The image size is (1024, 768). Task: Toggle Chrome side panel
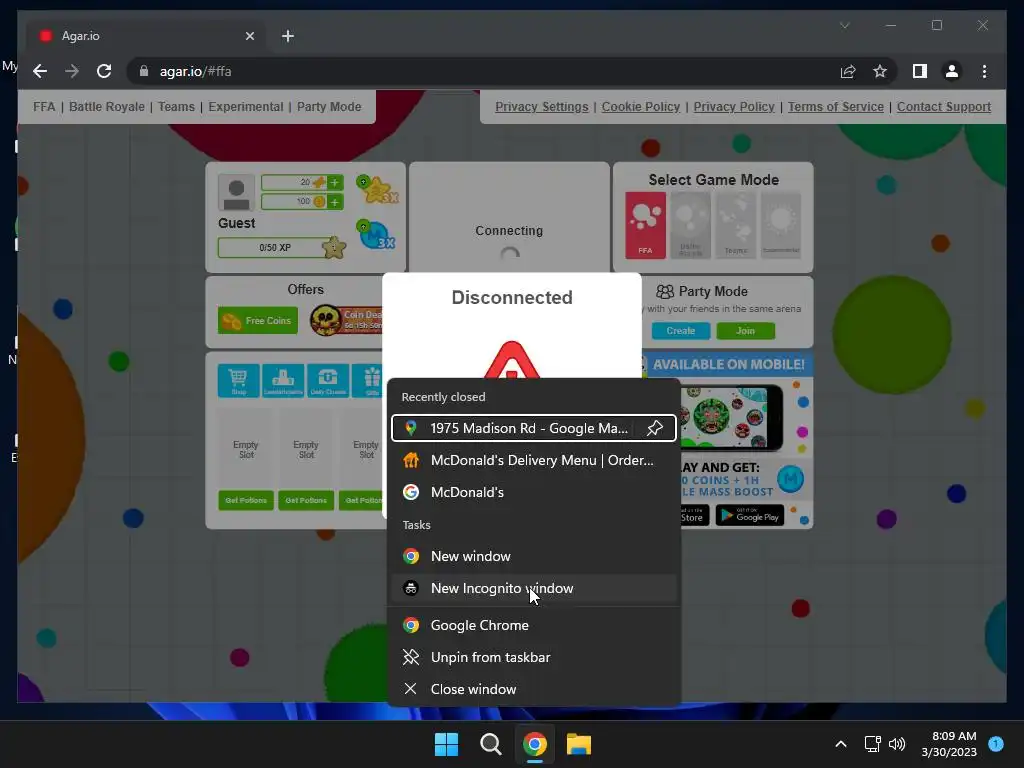coord(920,71)
